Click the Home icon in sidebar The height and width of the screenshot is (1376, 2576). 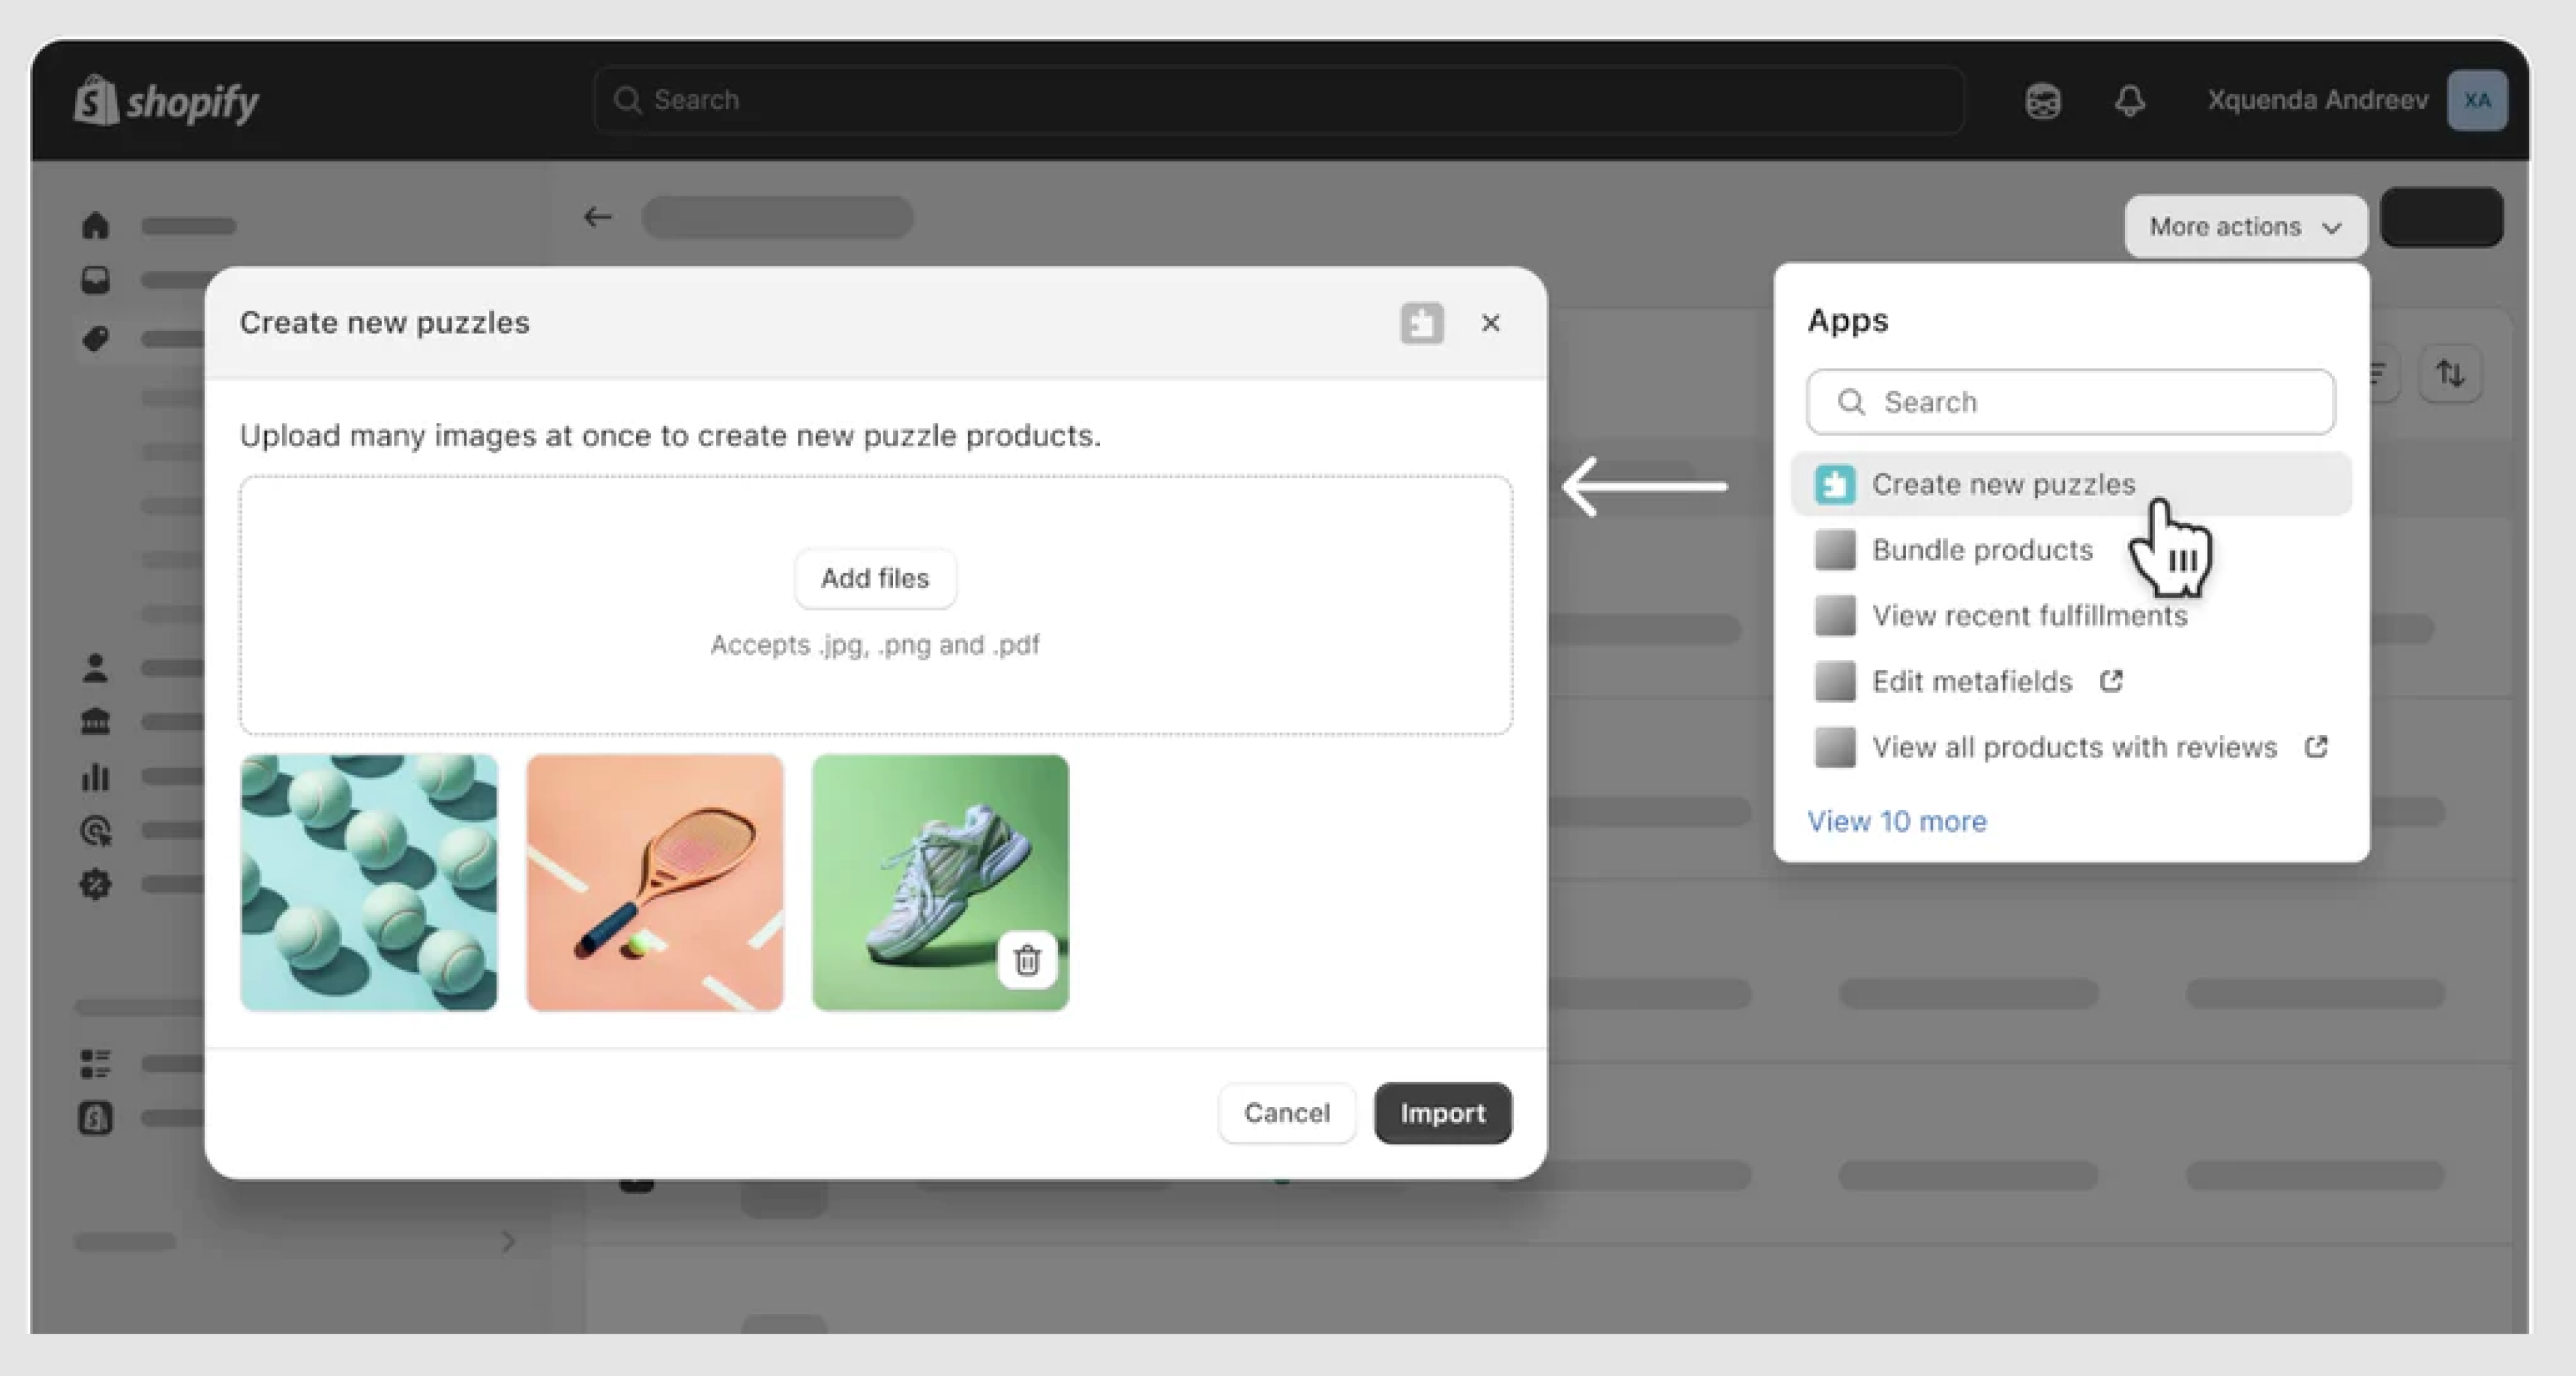(95, 225)
